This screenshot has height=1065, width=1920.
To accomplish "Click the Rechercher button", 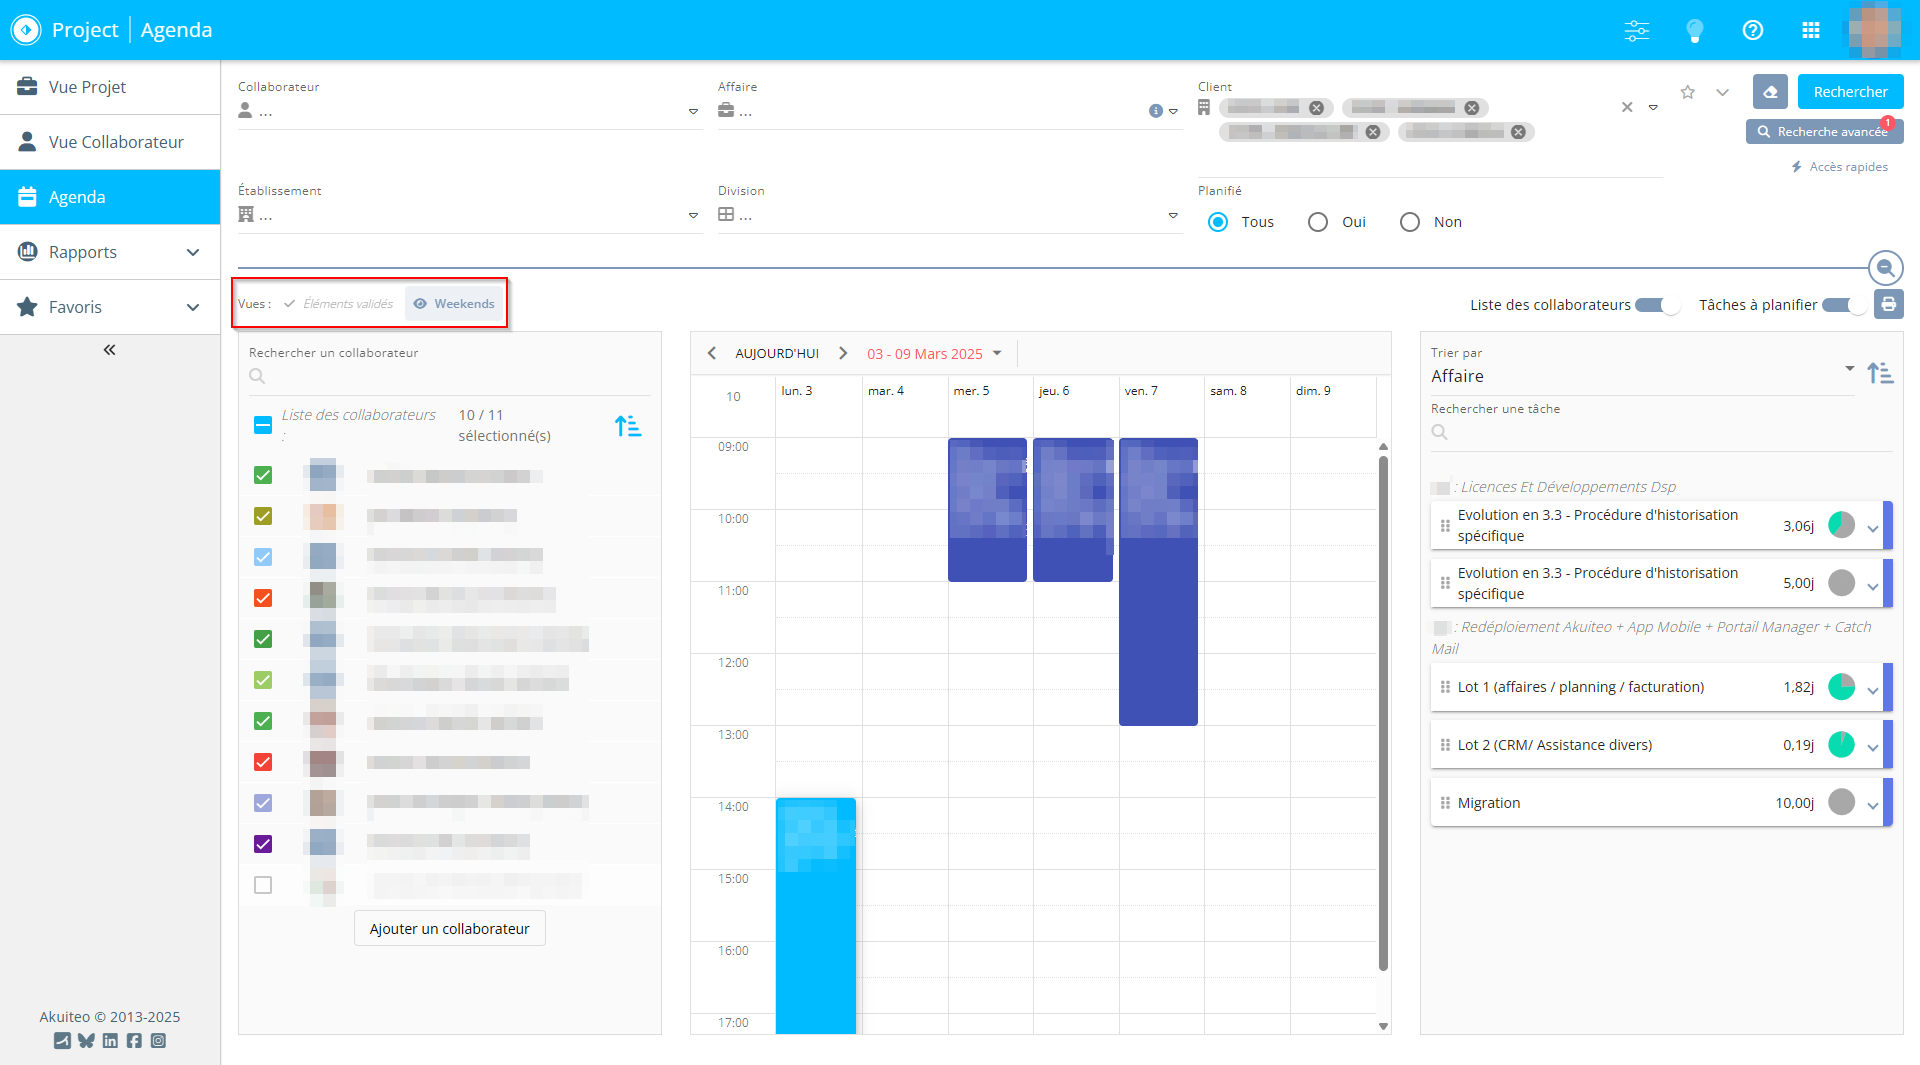I will pyautogui.click(x=1850, y=92).
